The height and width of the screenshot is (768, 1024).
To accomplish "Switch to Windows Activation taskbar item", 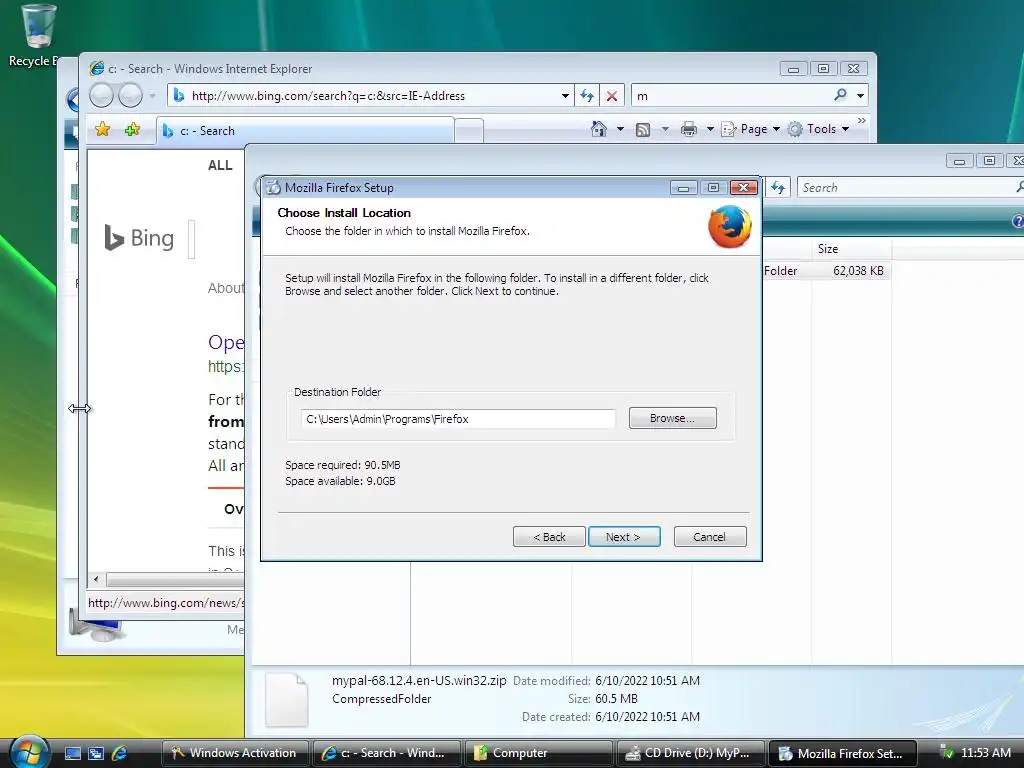I will (236, 753).
